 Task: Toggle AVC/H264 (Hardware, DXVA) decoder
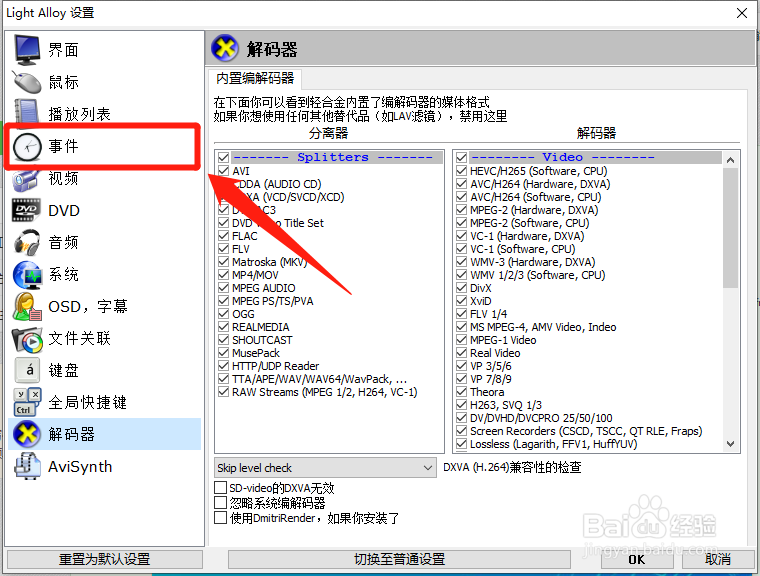click(461, 184)
